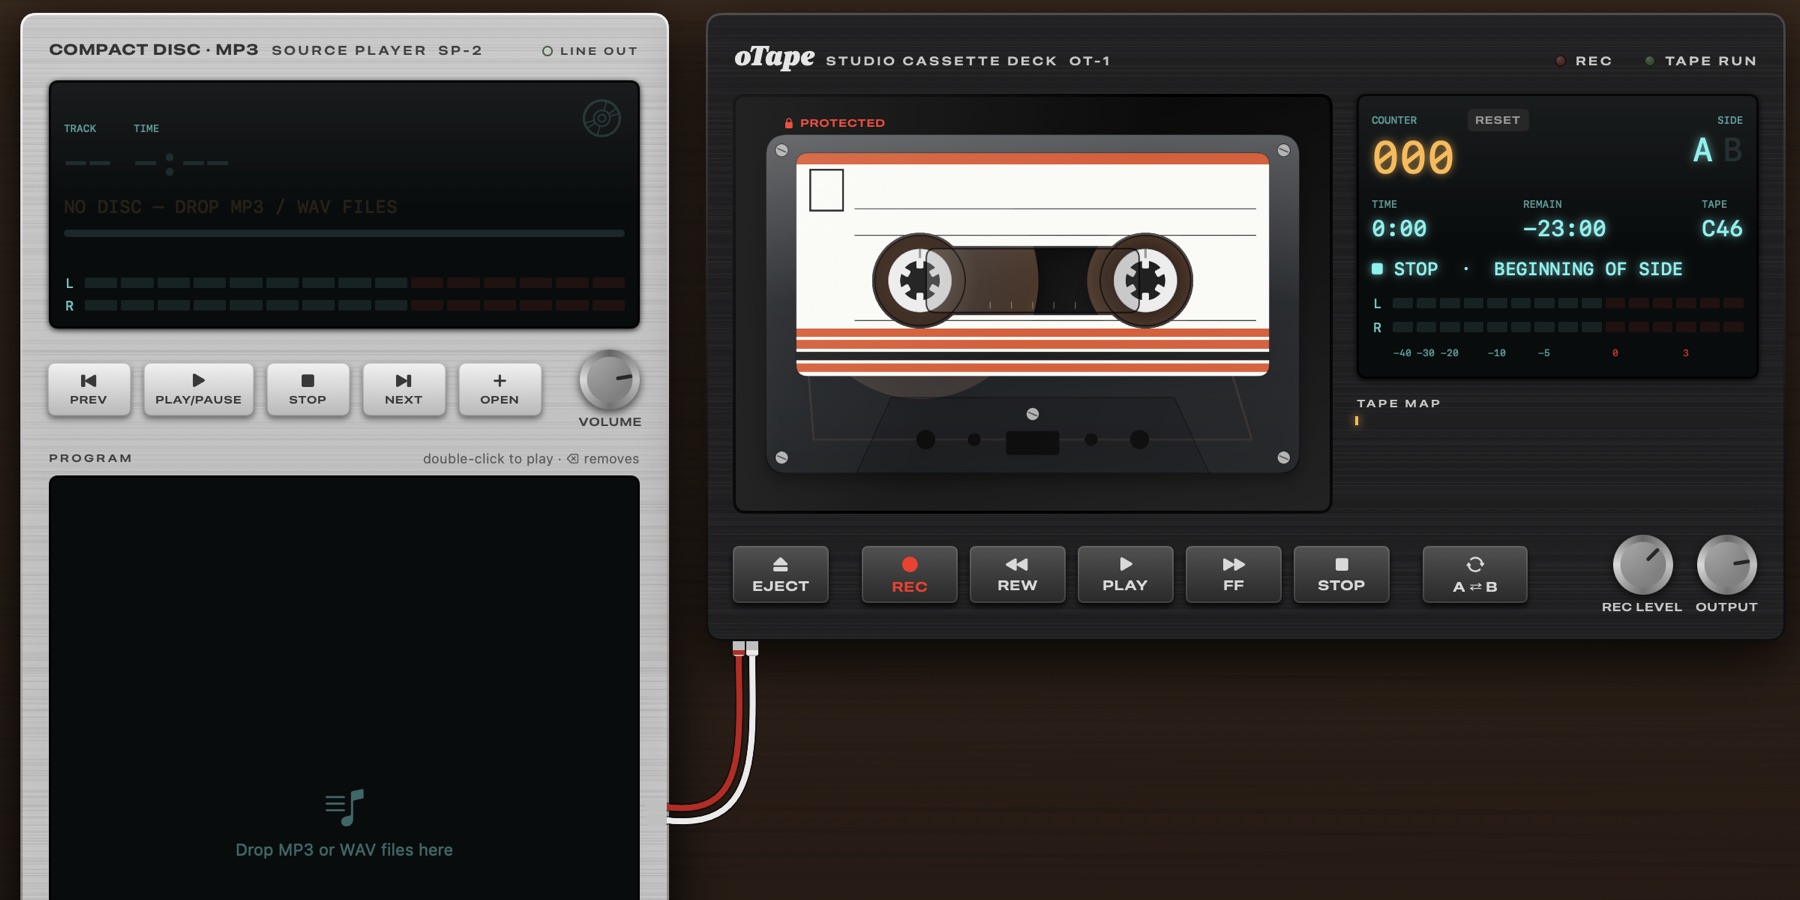1800x900 pixels.
Task: Click the music note drop-zone icon
Action: pyautogui.click(x=345, y=807)
